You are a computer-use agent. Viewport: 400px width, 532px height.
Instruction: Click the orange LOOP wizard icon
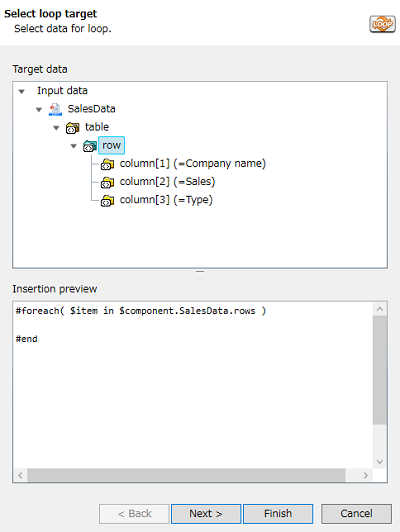(382, 24)
